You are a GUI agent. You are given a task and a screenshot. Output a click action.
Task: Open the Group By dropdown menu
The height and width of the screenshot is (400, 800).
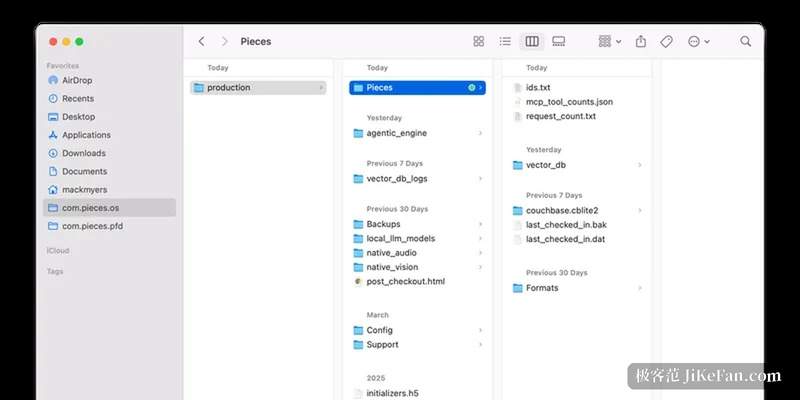click(x=610, y=41)
